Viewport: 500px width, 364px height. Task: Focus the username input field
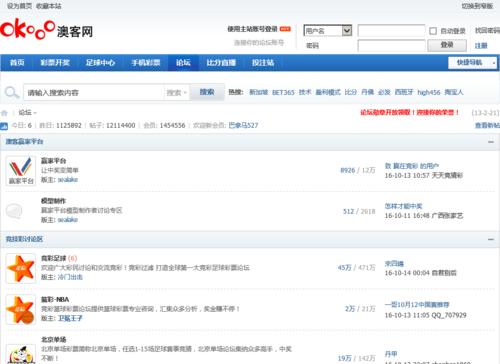coord(391,31)
